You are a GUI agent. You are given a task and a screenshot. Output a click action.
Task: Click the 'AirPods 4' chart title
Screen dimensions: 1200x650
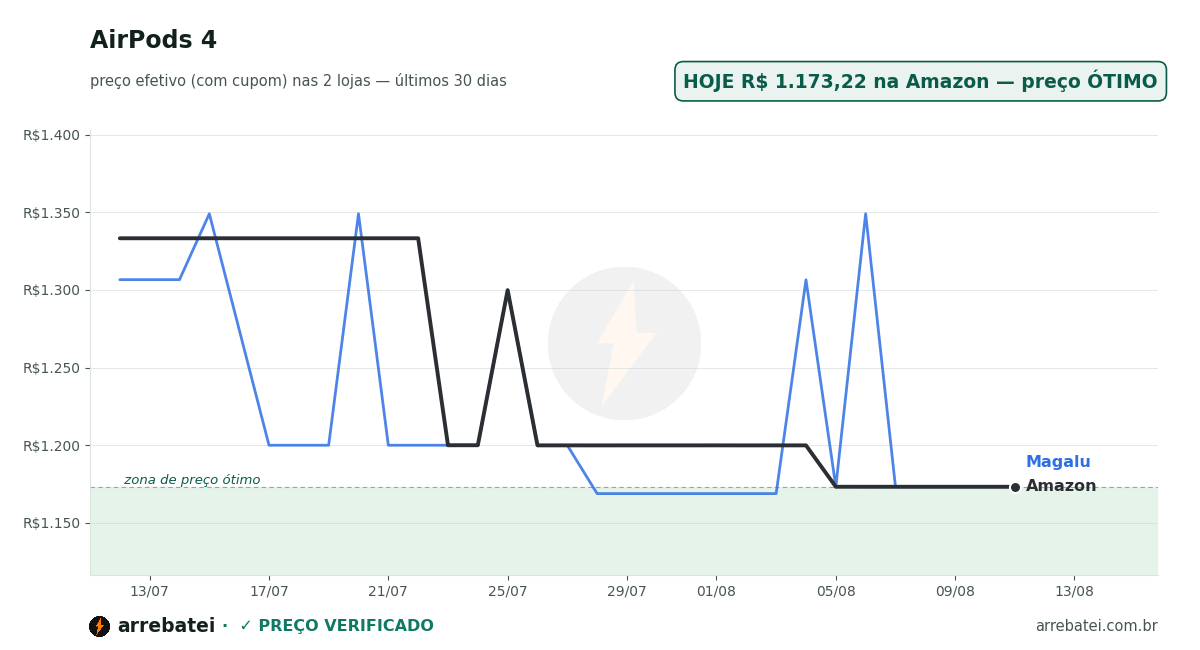click(153, 41)
